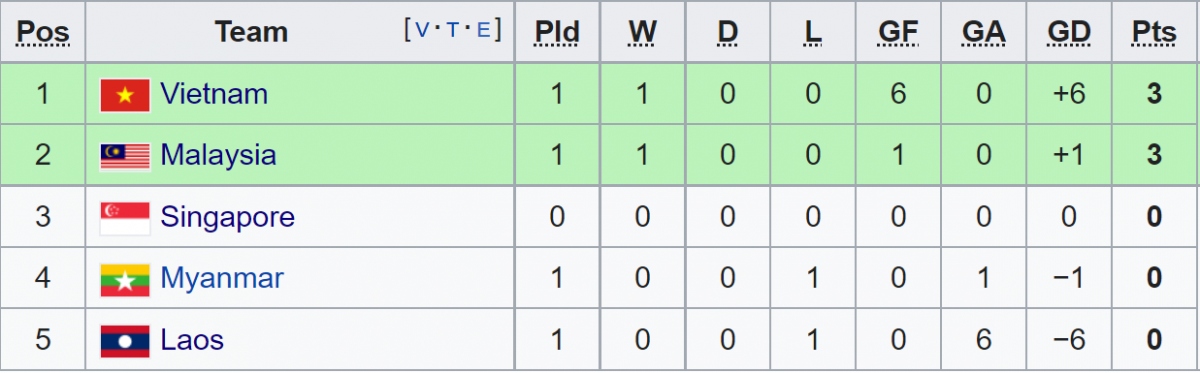Click the GA column header
The width and height of the screenshot is (1200, 373).
(x=983, y=33)
